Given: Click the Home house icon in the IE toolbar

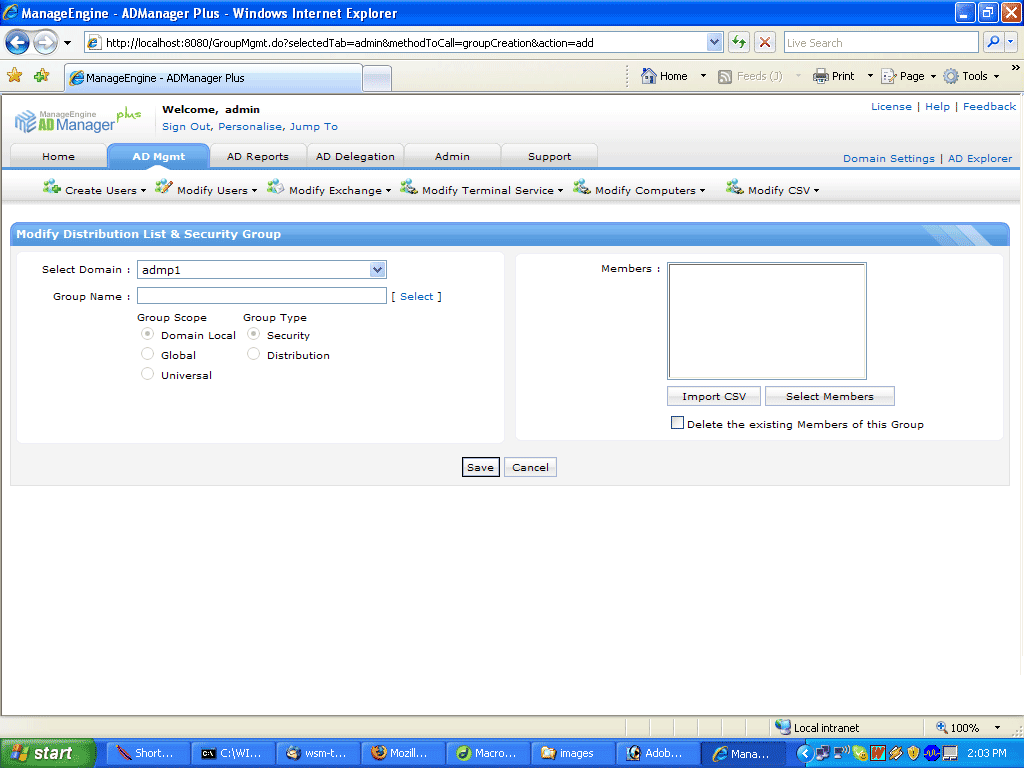Looking at the screenshot, I should pos(648,76).
